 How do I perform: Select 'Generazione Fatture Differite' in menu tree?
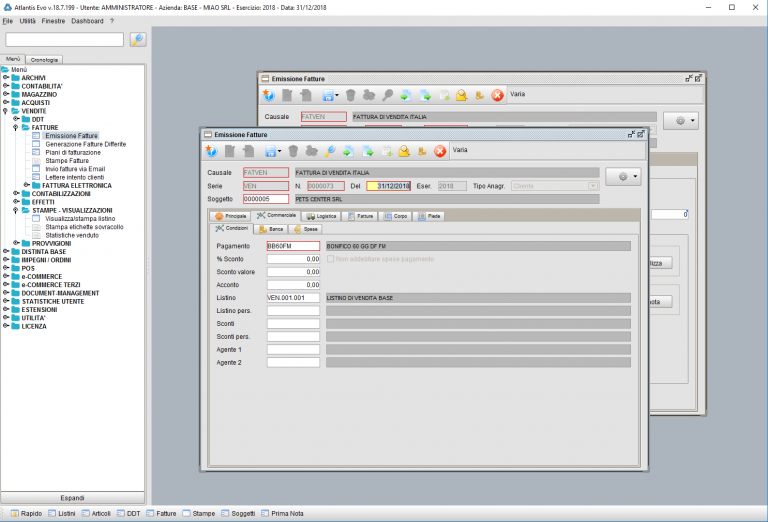click(x=86, y=144)
